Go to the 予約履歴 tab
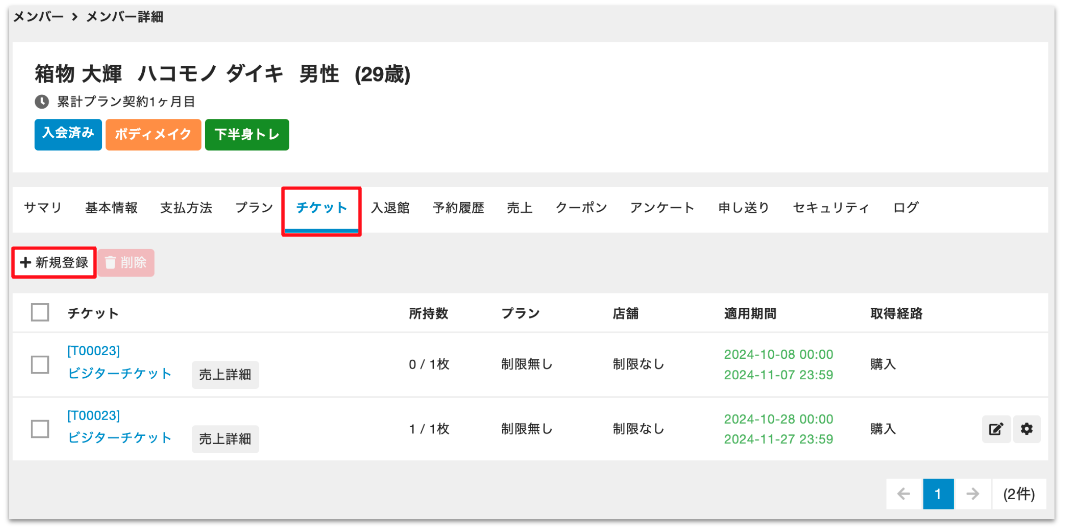This screenshot has width=1065, height=527. 458,208
